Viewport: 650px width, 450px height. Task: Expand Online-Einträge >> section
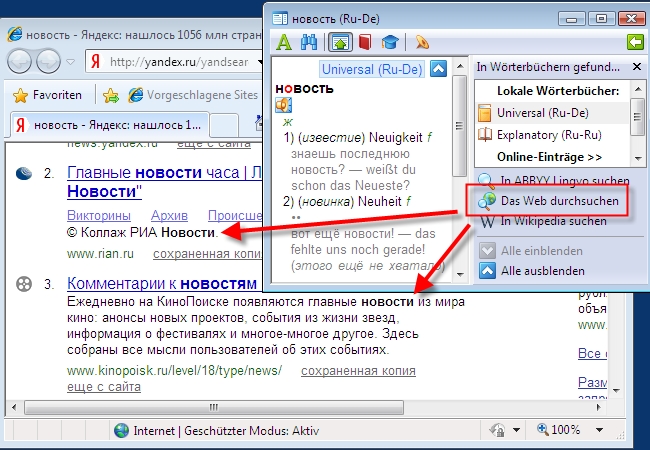pyautogui.click(x=549, y=157)
